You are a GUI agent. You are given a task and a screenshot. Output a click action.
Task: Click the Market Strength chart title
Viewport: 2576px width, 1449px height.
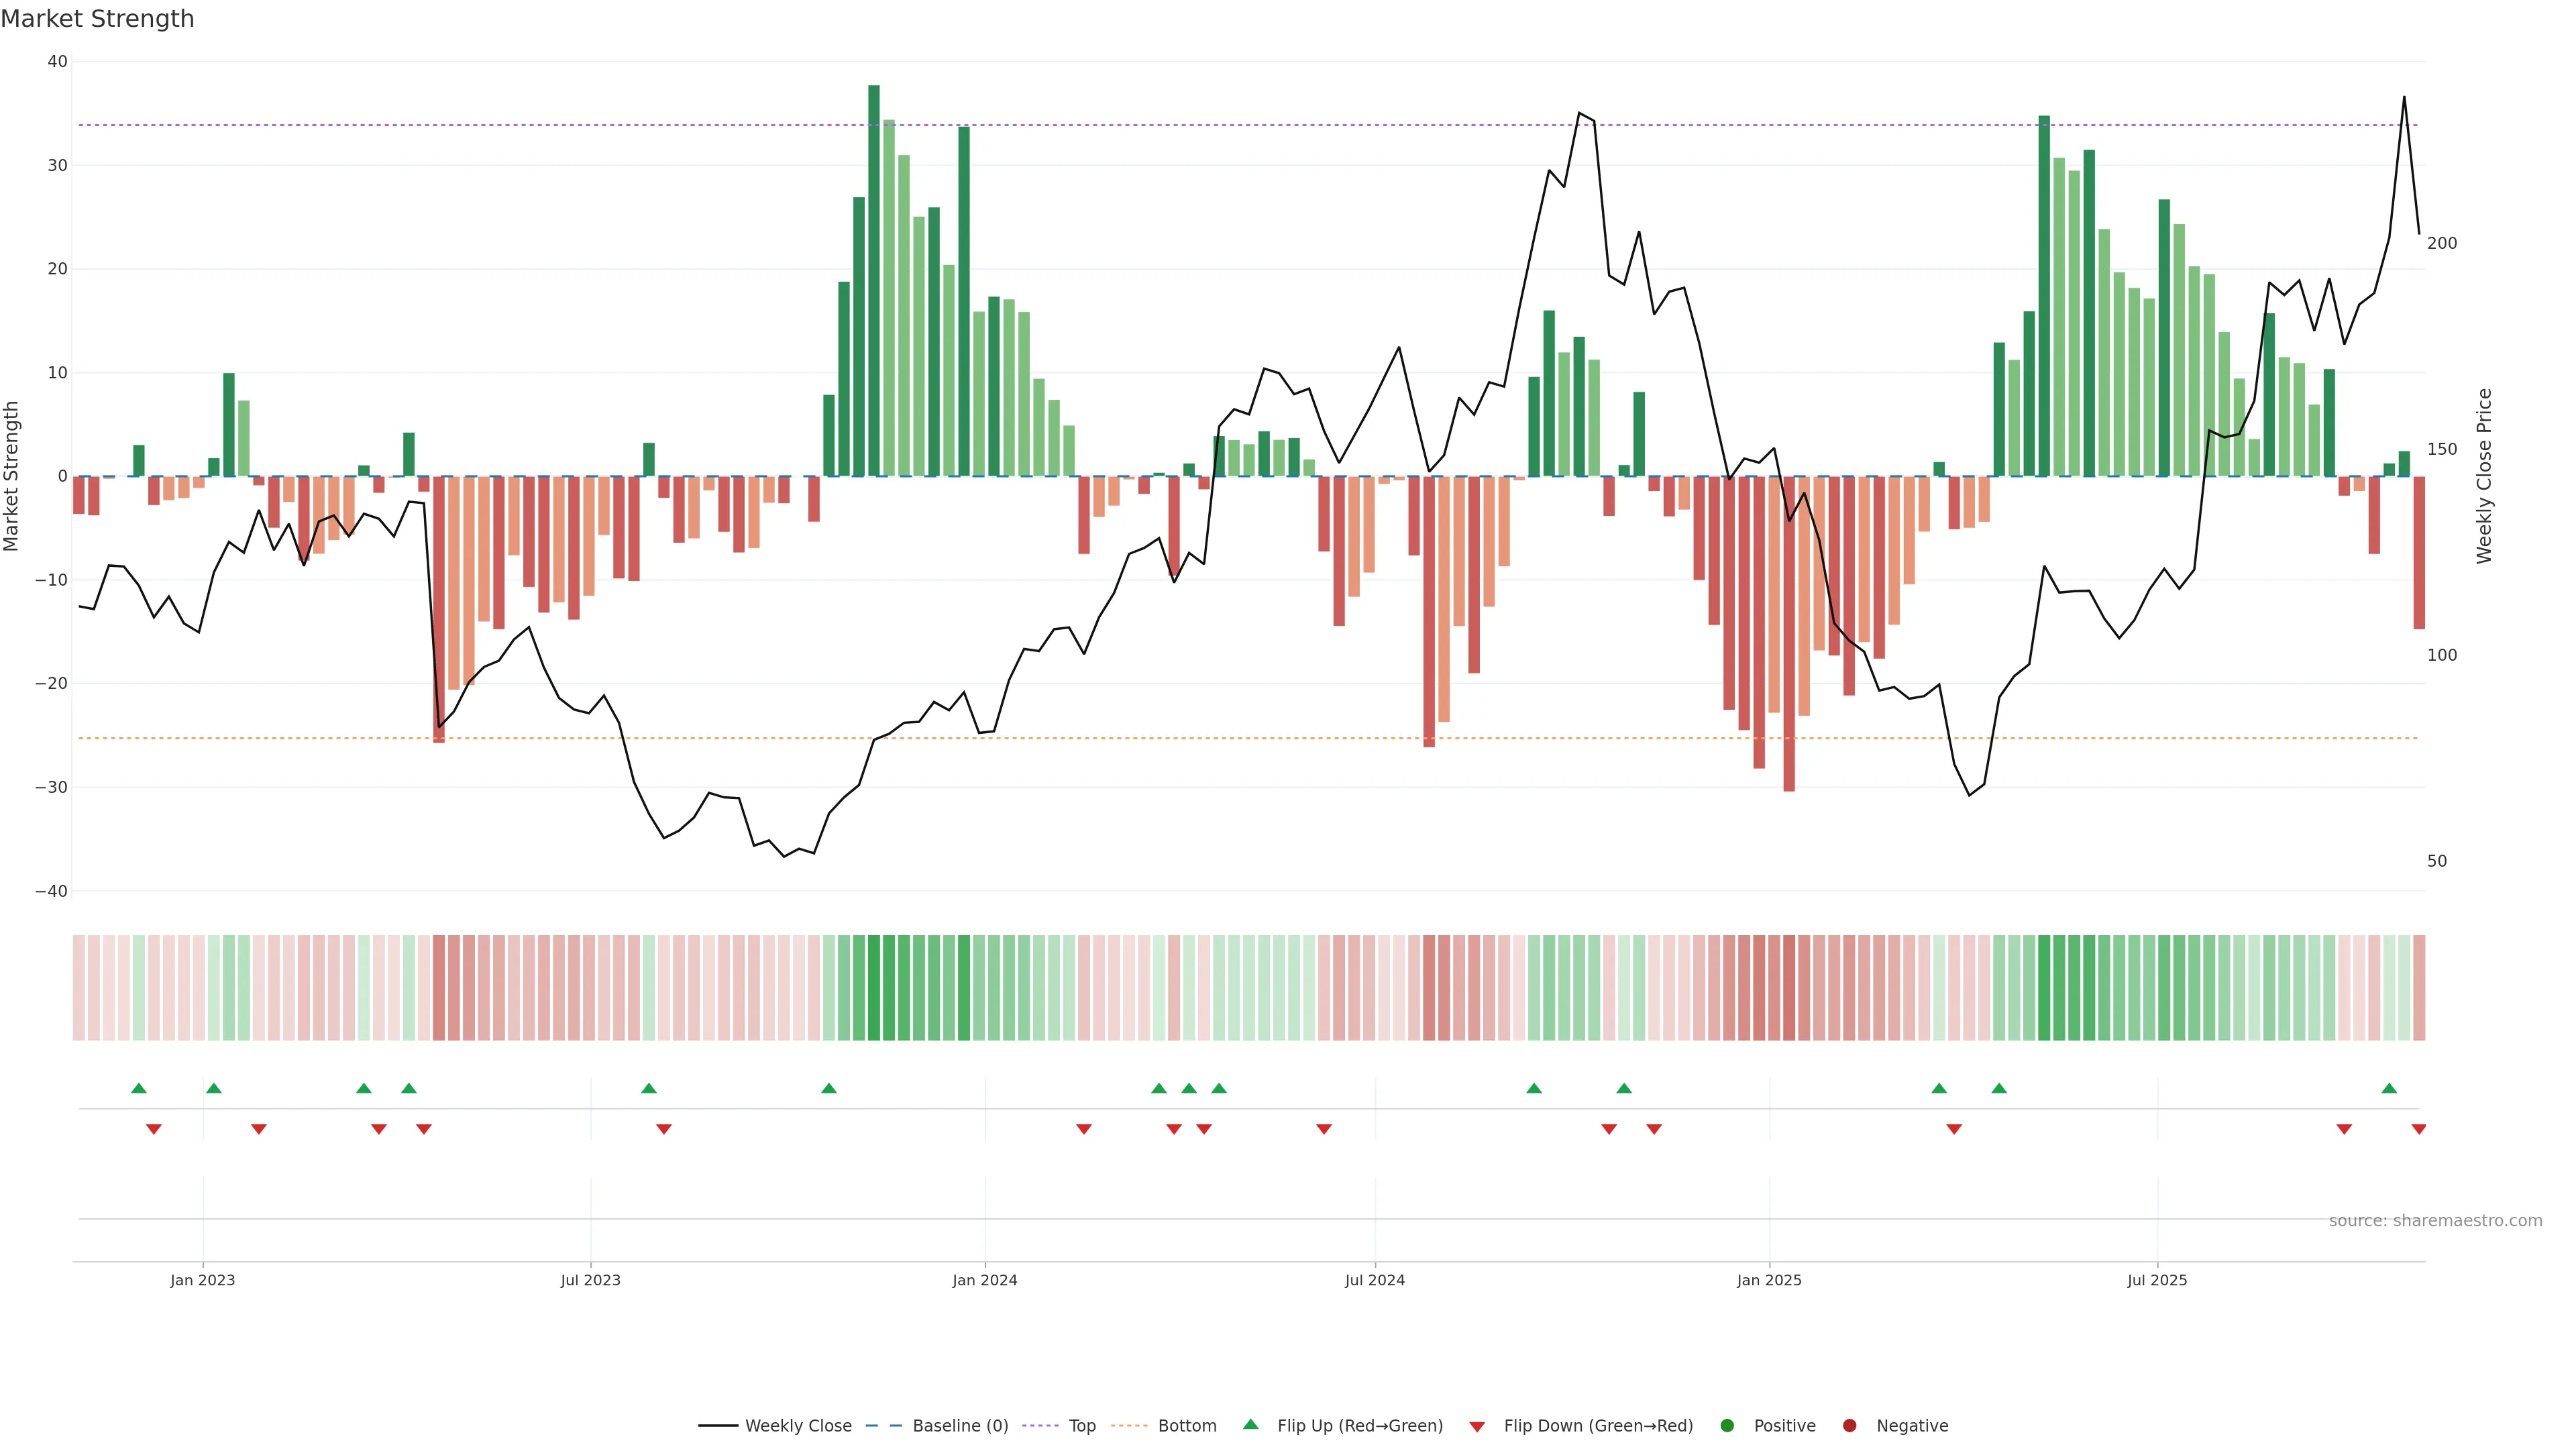(x=97, y=19)
